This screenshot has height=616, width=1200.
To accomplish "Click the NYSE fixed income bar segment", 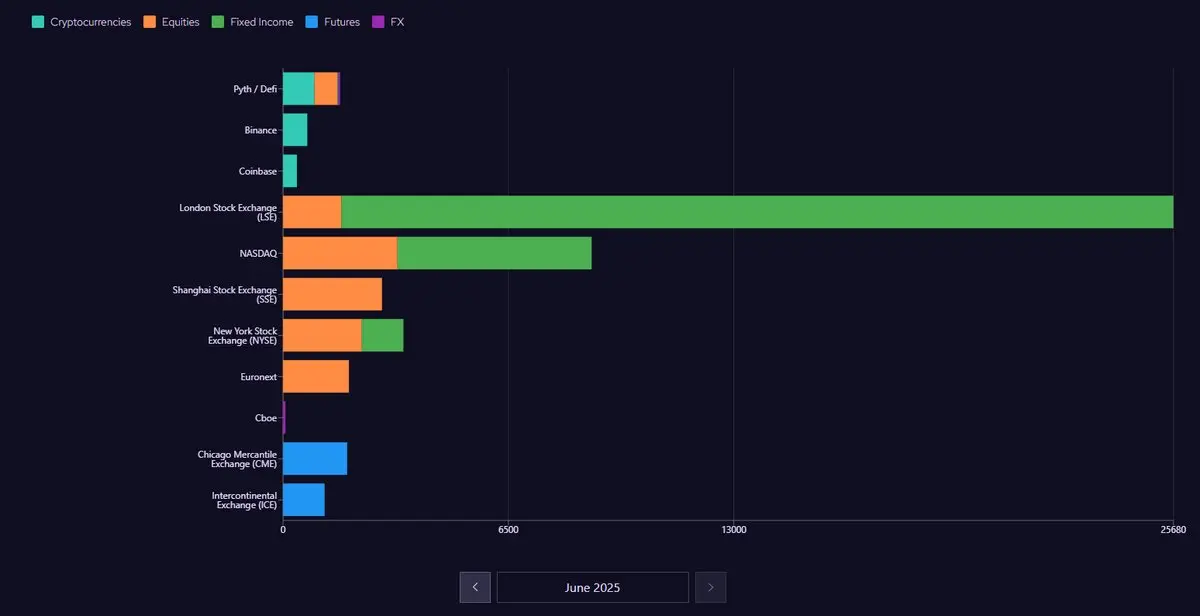I will tap(382, 335).
